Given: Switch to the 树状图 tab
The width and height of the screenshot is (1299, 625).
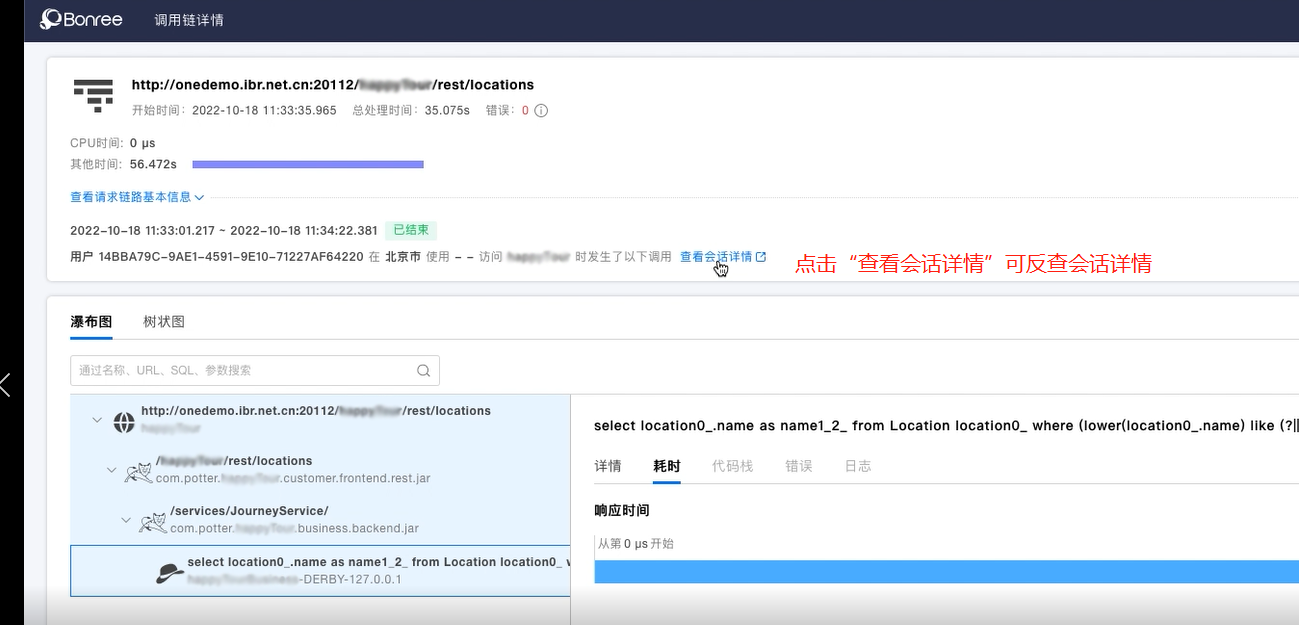Looking at the screenshot, I should 164,322.
